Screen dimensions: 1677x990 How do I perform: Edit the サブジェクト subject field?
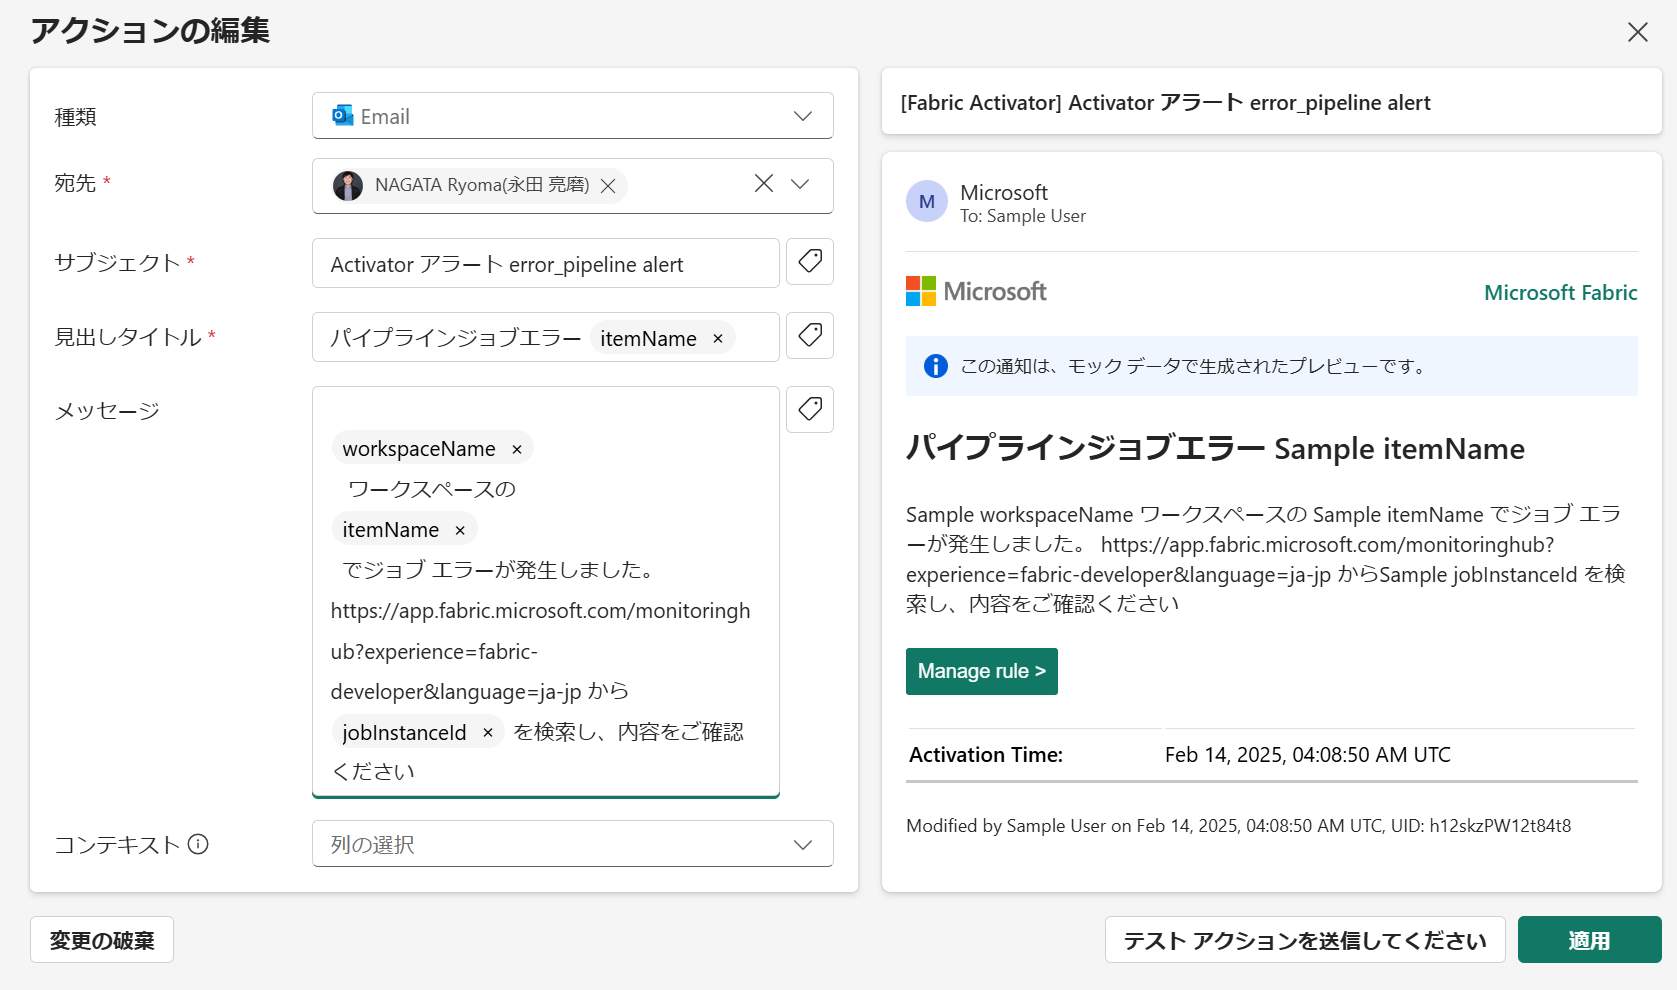tap(545, 264)
